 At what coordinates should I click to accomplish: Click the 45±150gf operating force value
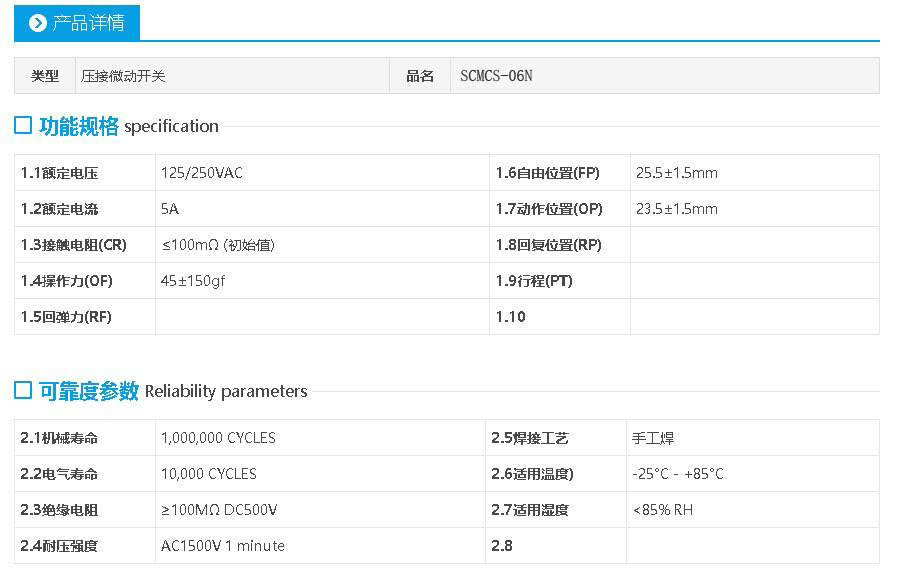tap(193, 281)
